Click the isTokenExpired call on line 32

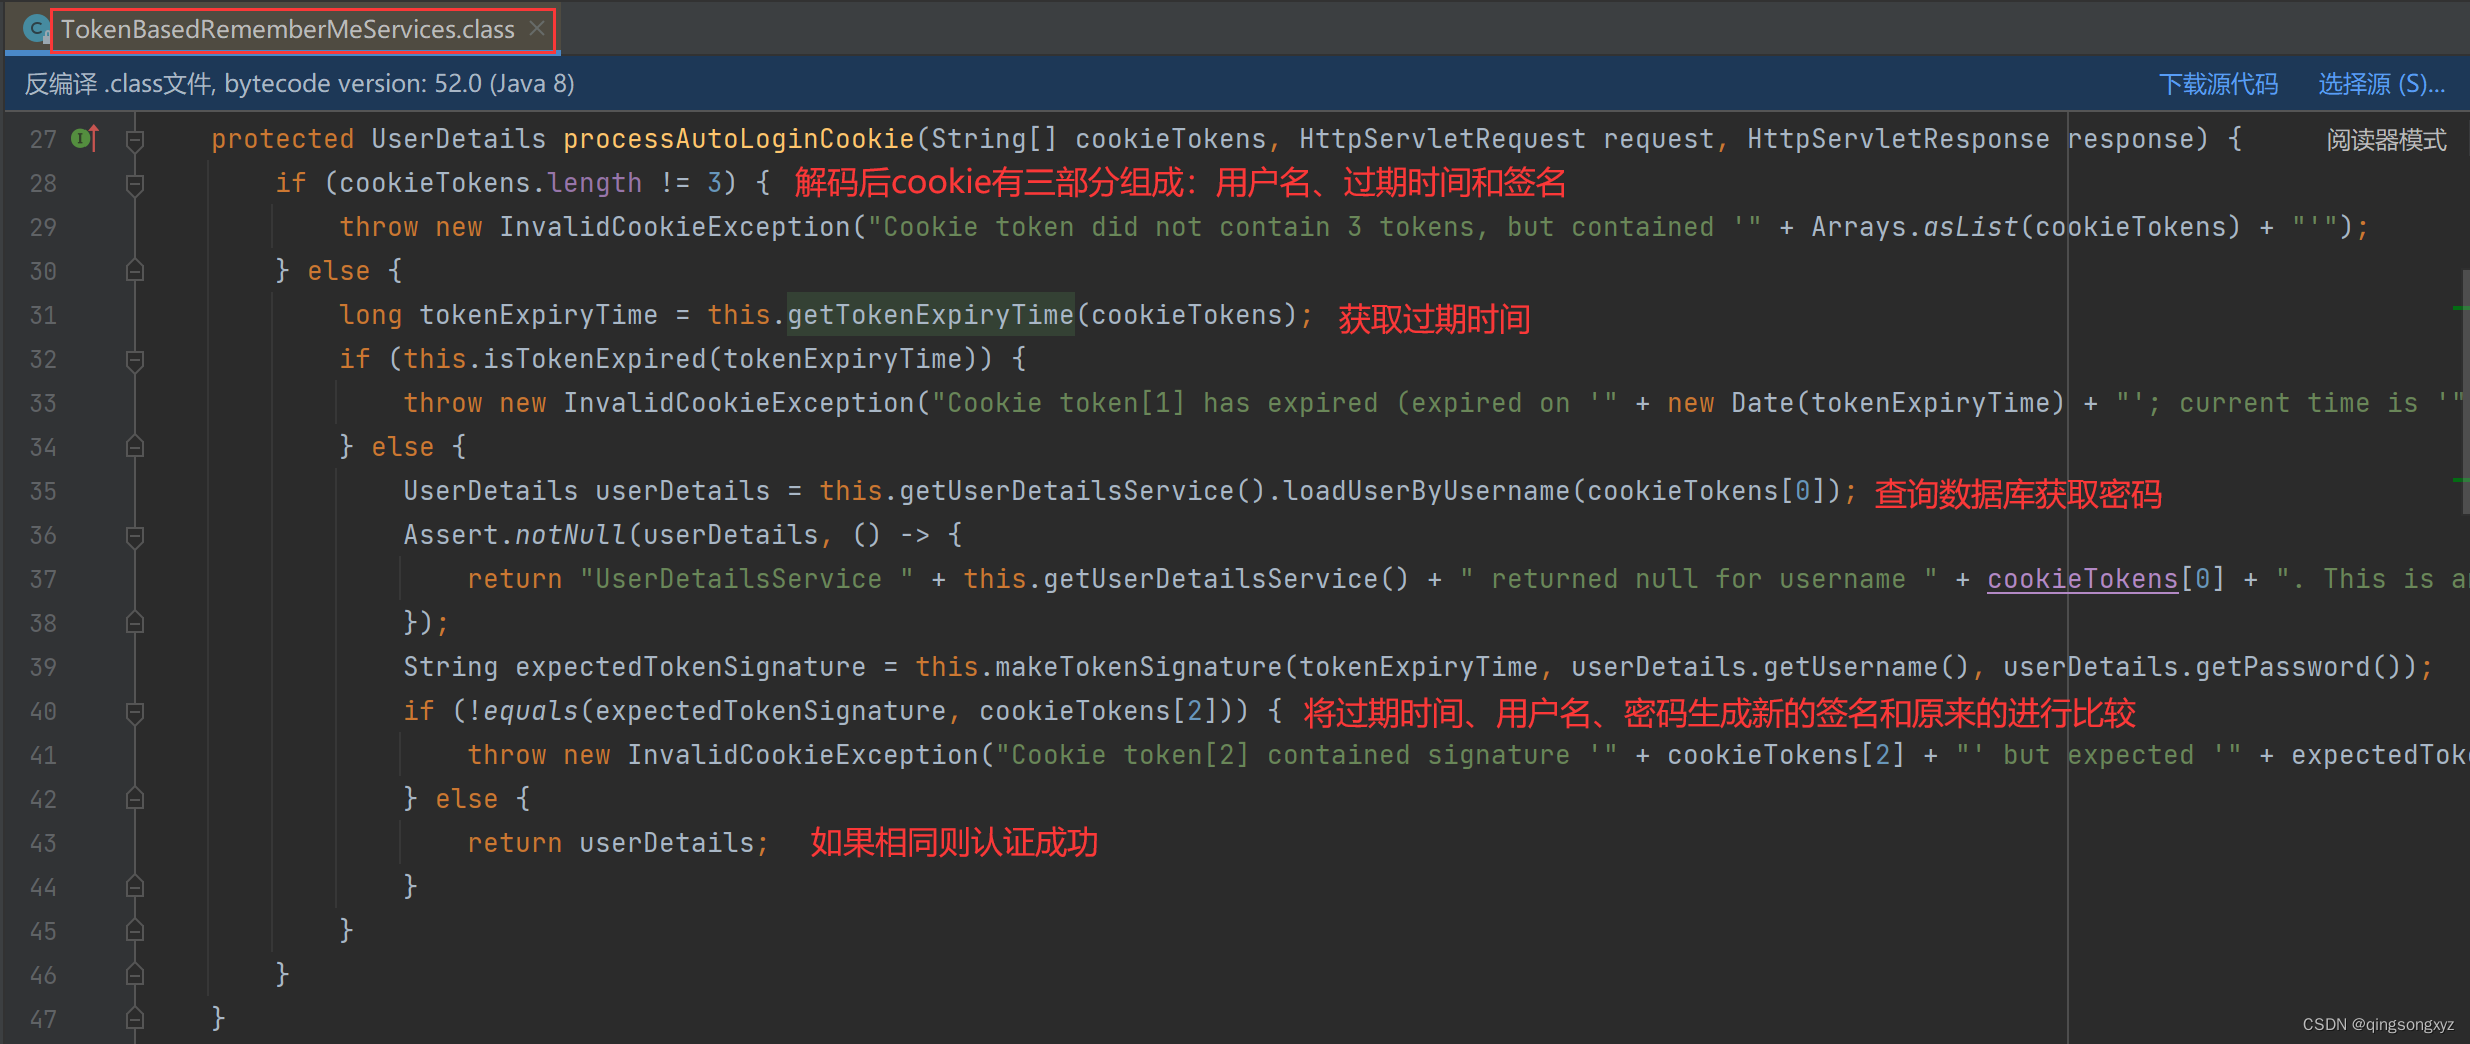(x=596, y=359)
